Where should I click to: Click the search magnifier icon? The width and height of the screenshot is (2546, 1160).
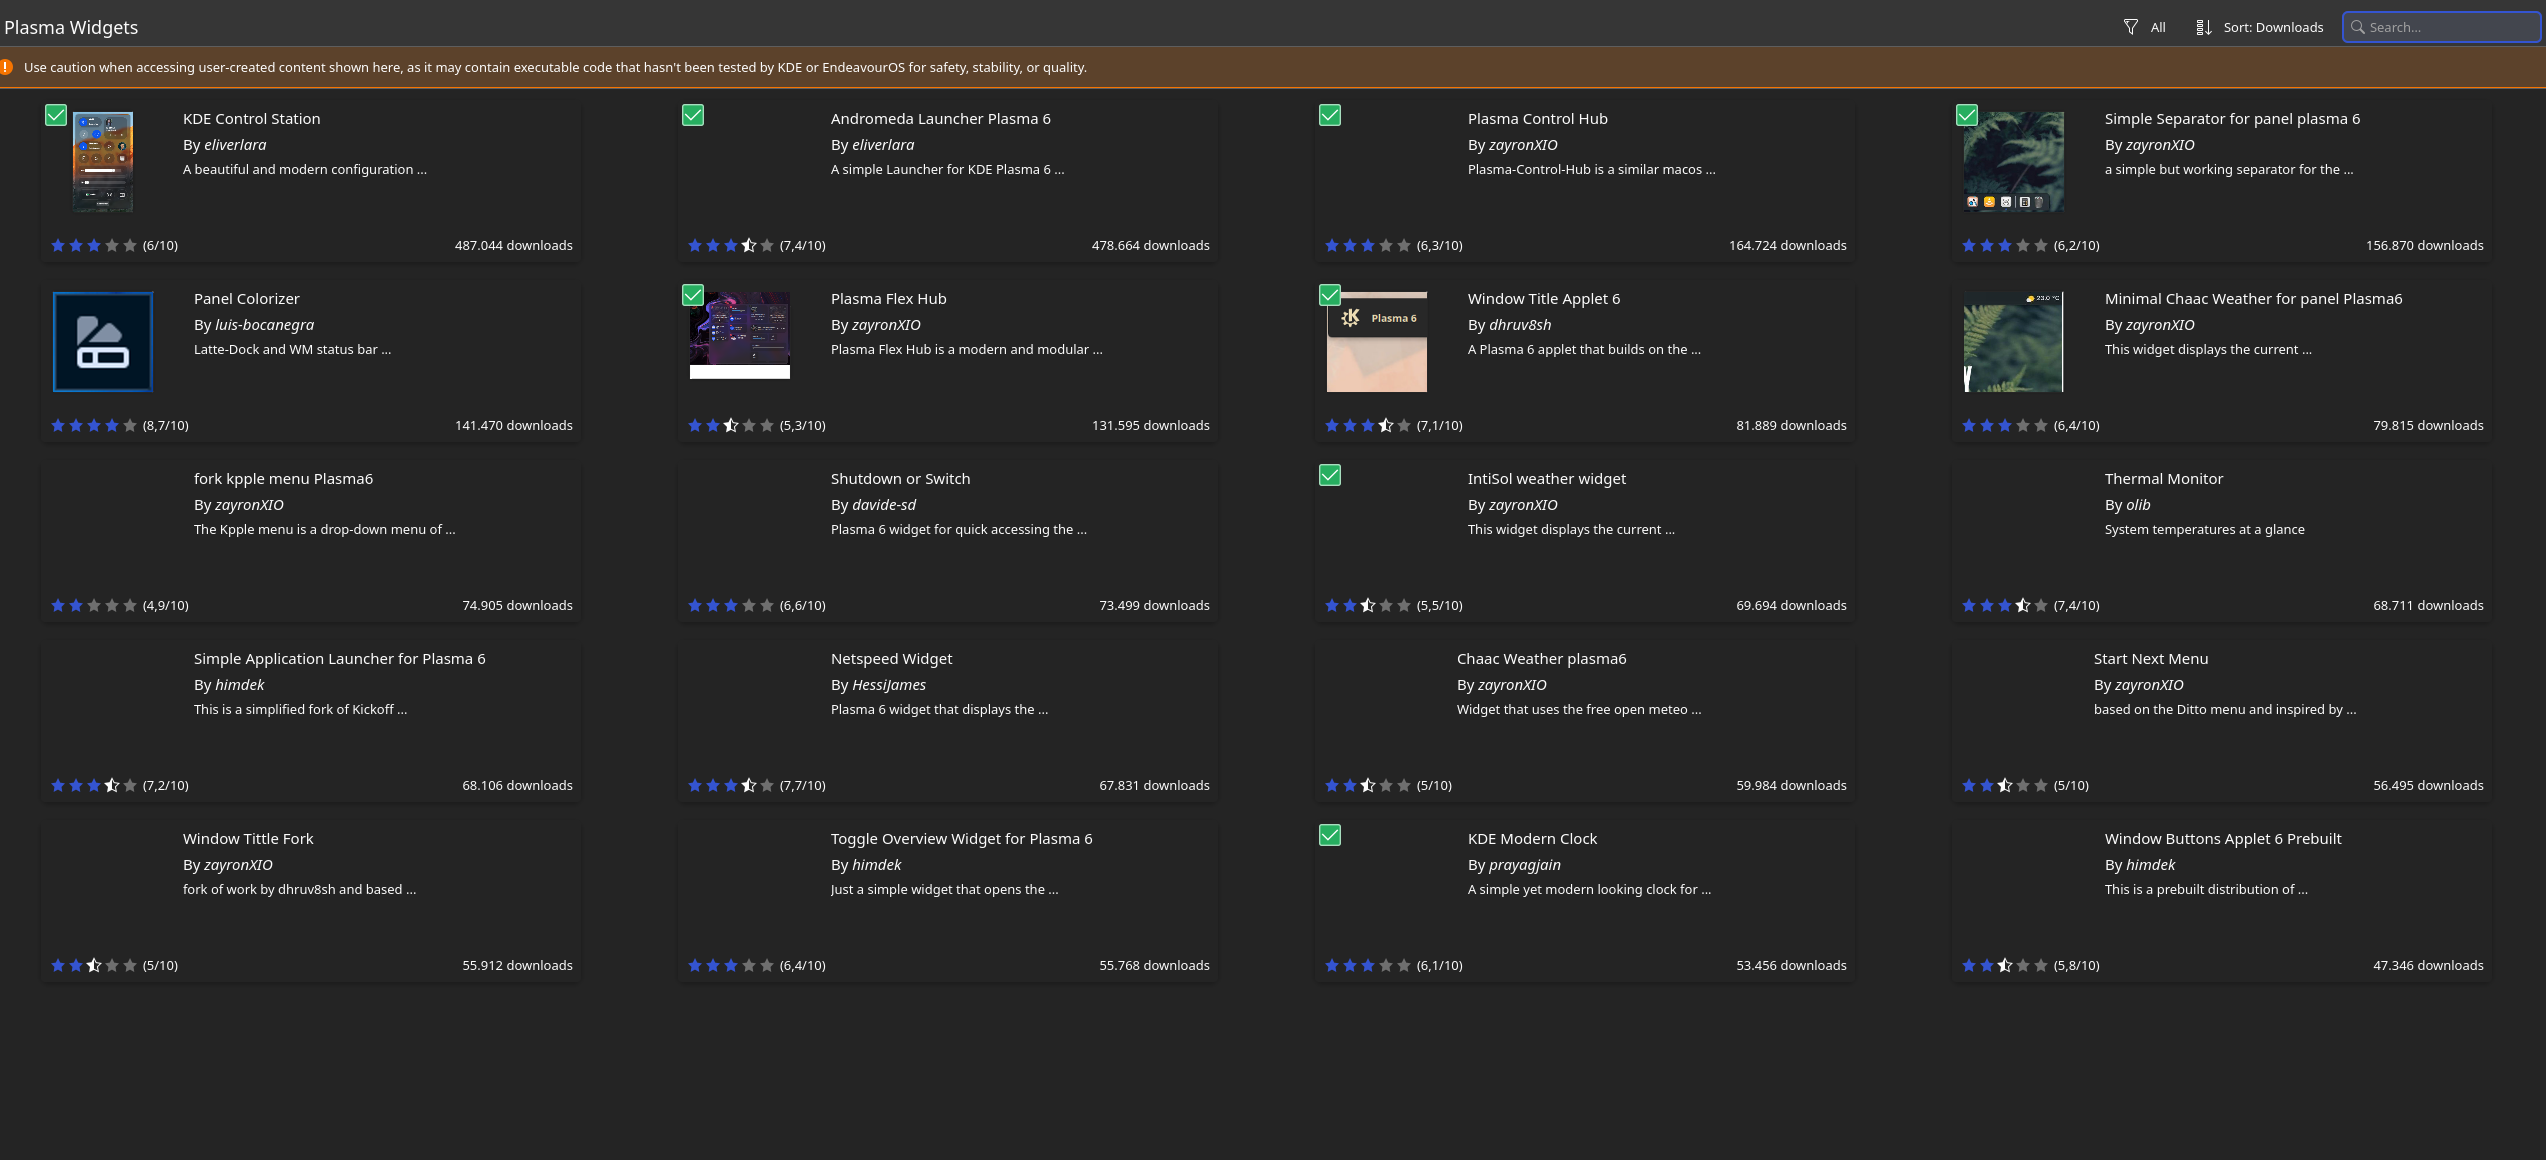coord(2357,27)
